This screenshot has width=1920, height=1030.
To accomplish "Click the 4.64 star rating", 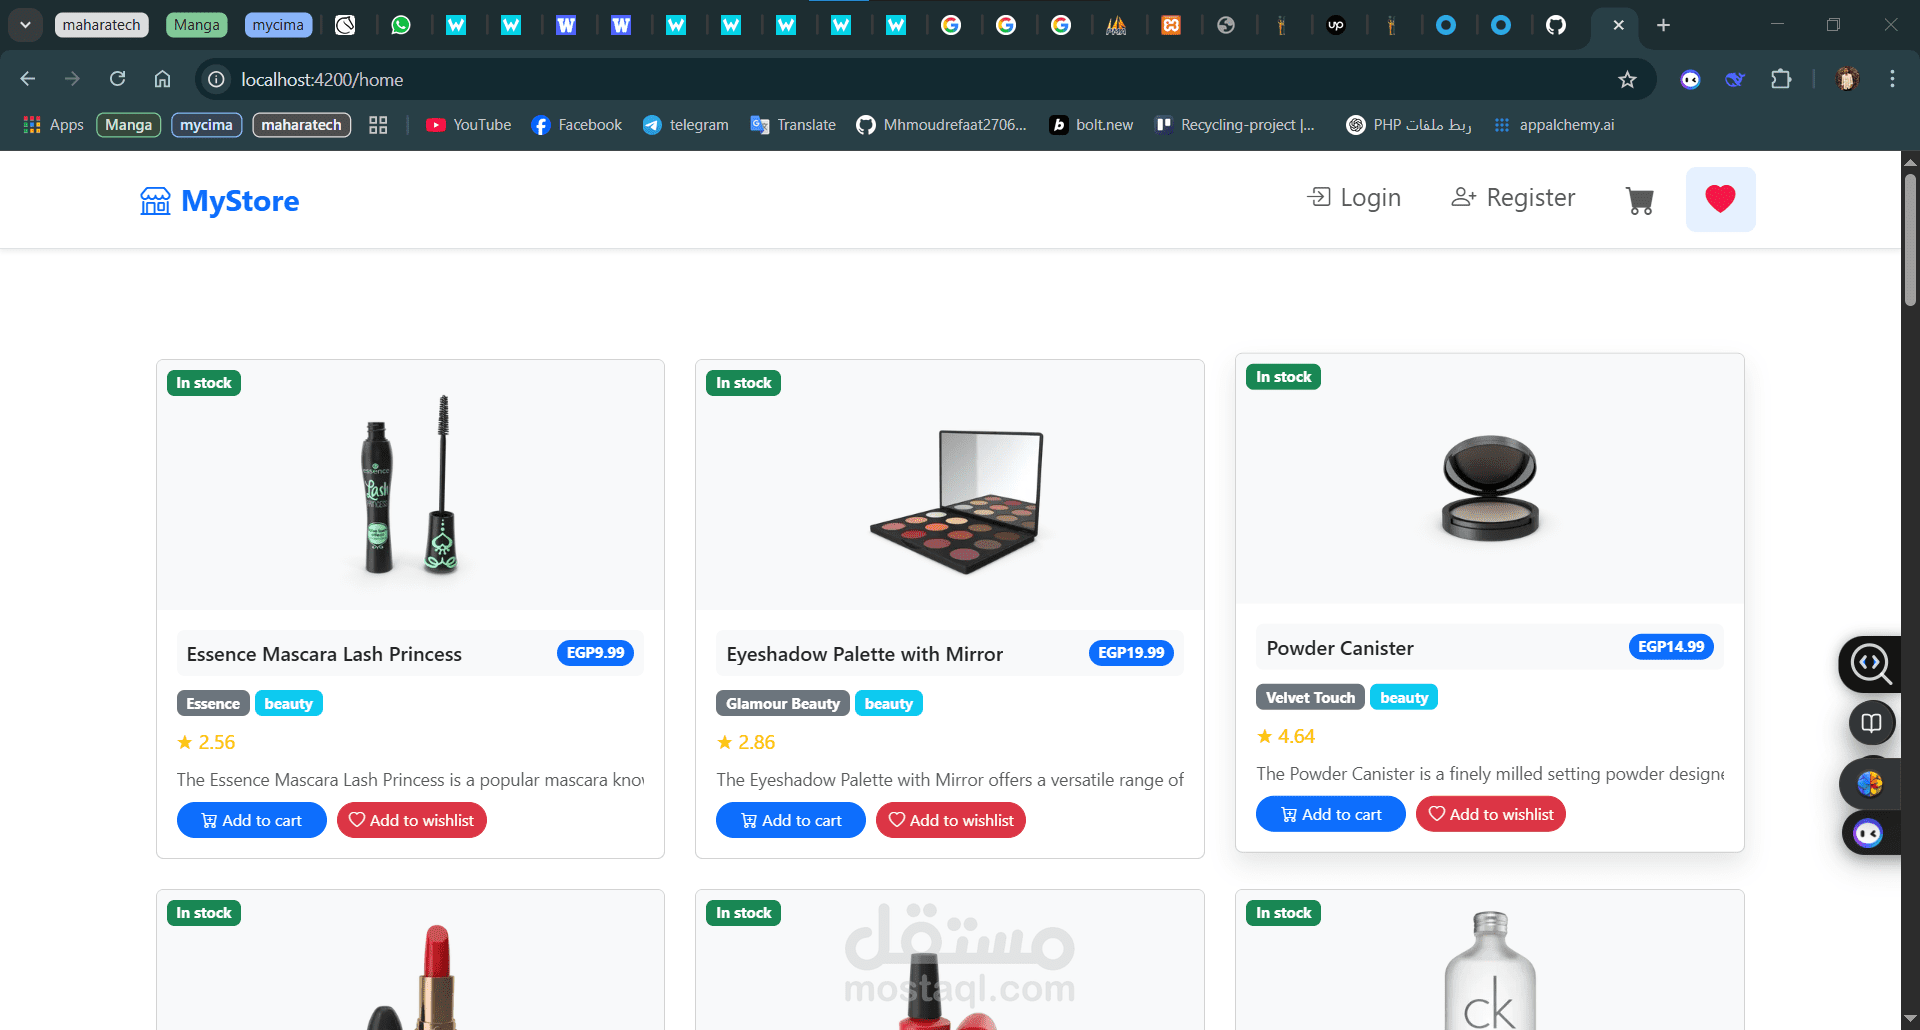I will point(1286,737).
